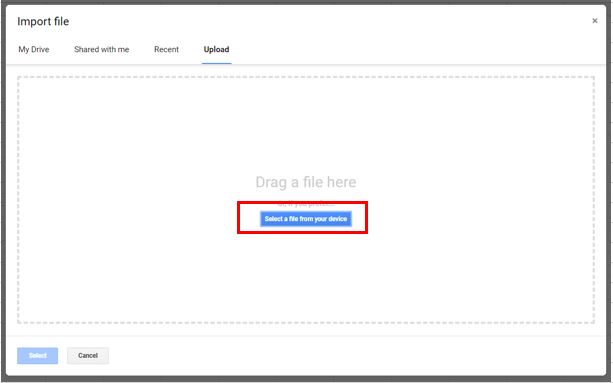Browse files stored in My Drive
This screenshot has width=613, height=383.
(x=34, y=50)
